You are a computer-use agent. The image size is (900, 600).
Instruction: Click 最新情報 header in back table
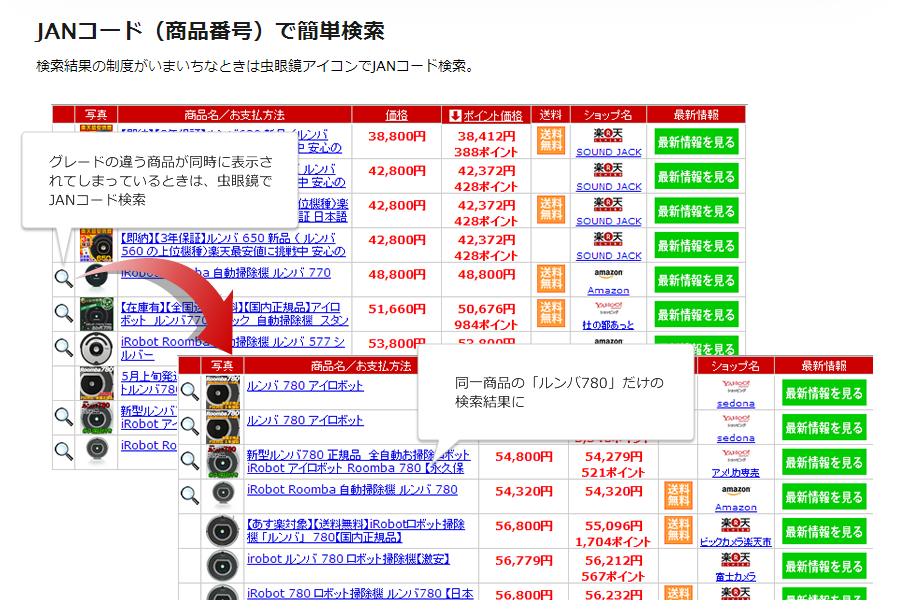click(x=696, y=115)
